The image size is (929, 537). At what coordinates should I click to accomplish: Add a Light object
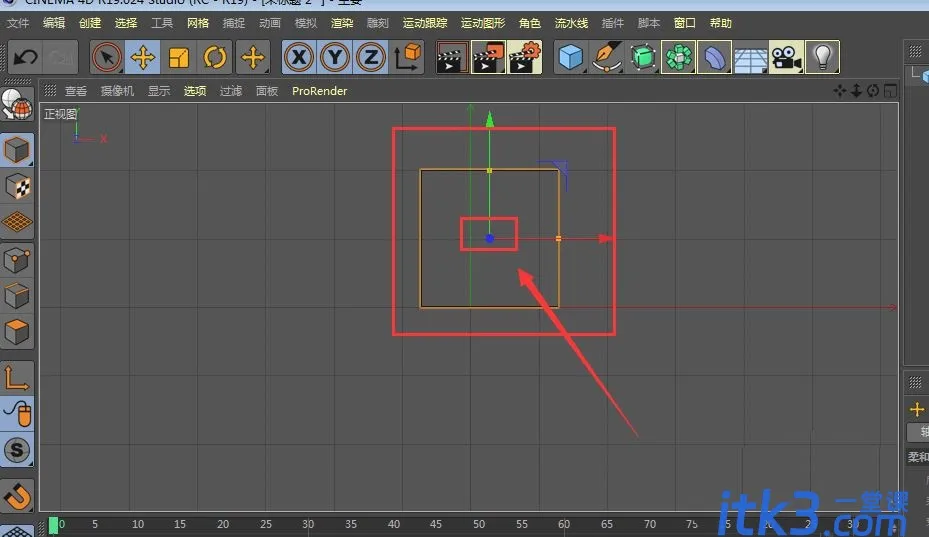coord(823,57)
